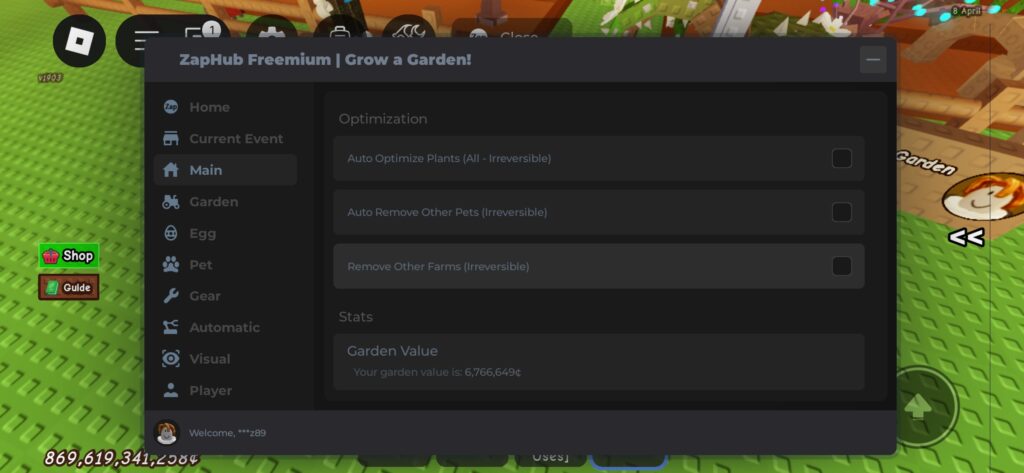The width and height of the screenshot is (1024, 473).
Task: Click the store icon beside Current Event
Action: coord(170,139)
